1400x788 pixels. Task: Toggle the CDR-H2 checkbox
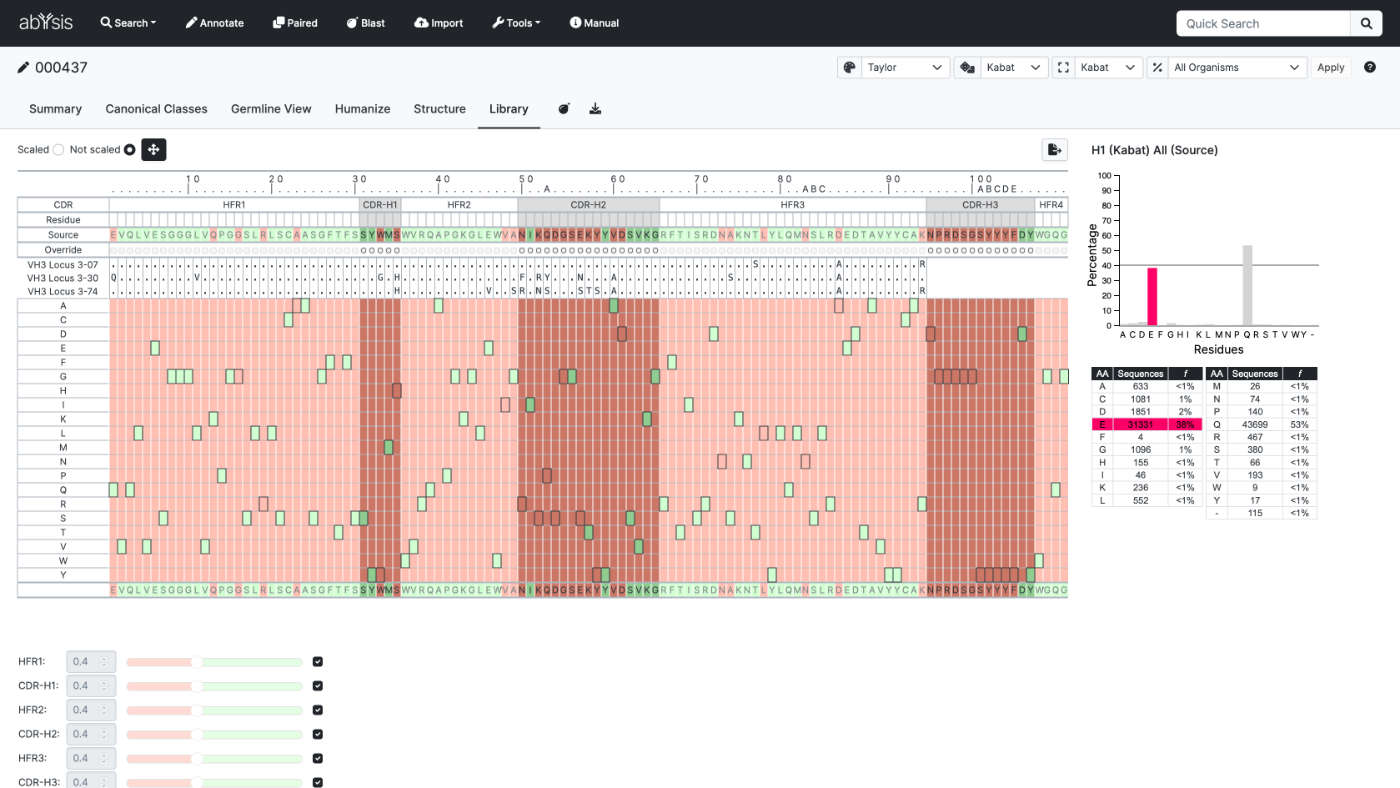(318, 734)
